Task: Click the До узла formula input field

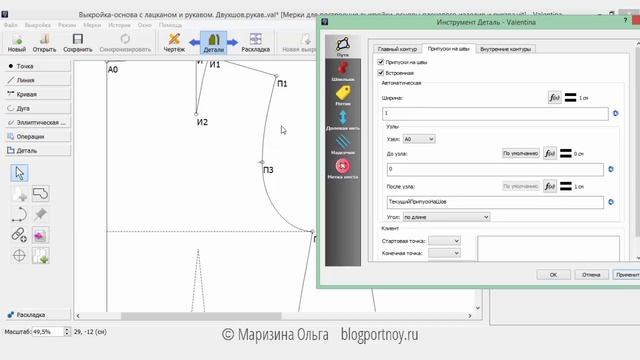Action: [495, 169]
